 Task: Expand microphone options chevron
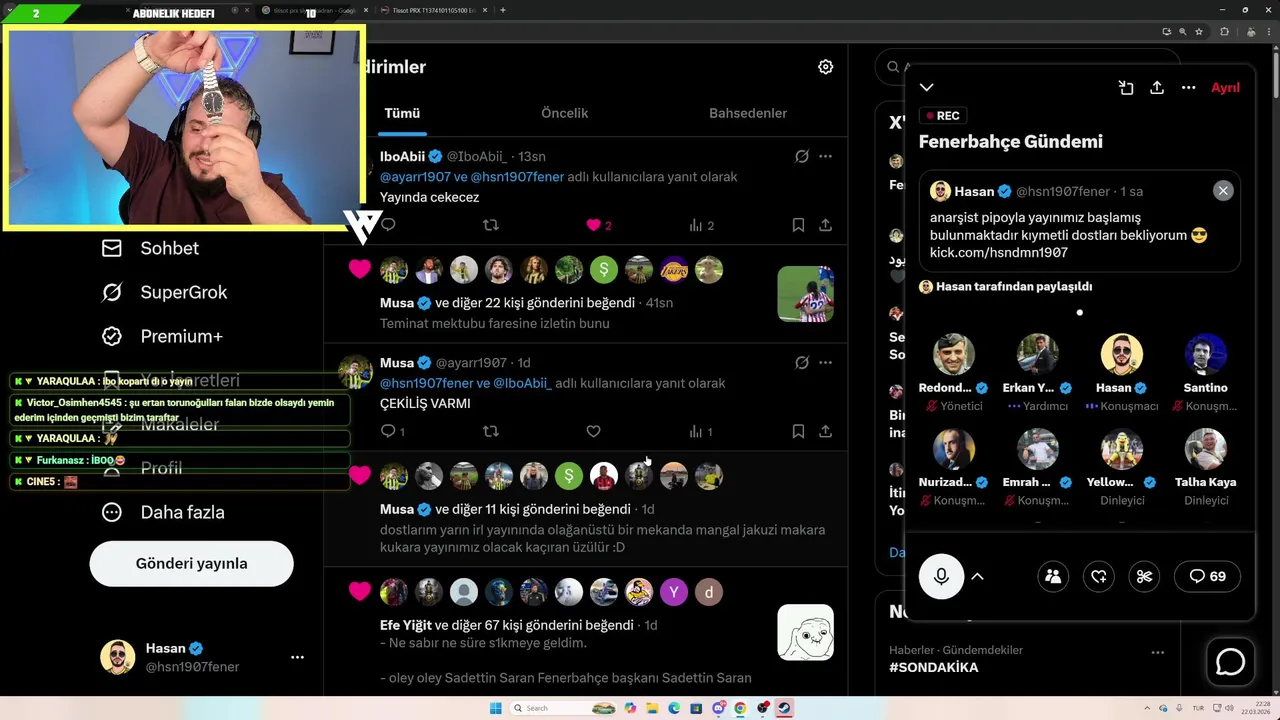[x=977, y=576]
